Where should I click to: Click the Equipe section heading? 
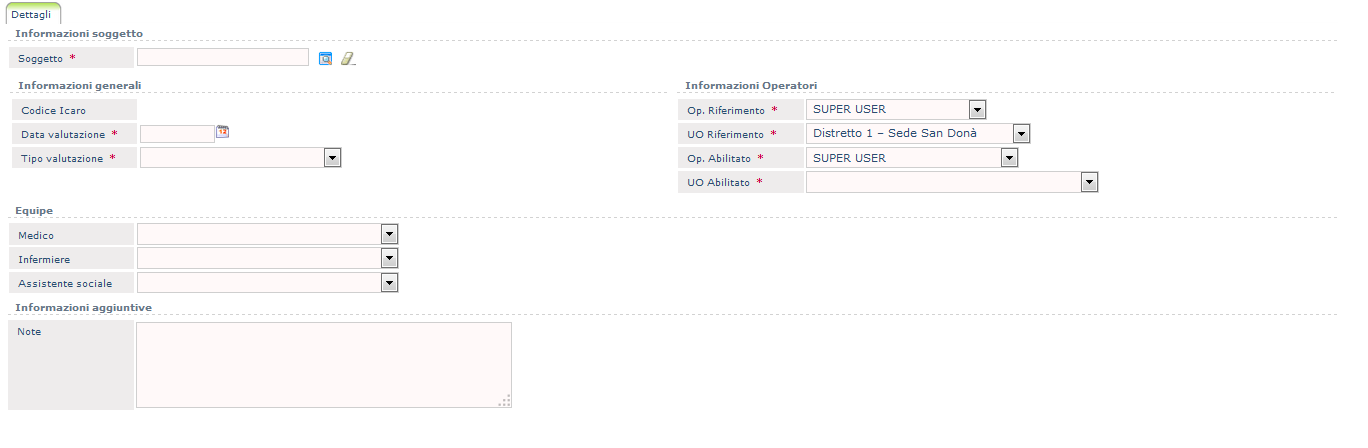(x=35, y=210)
